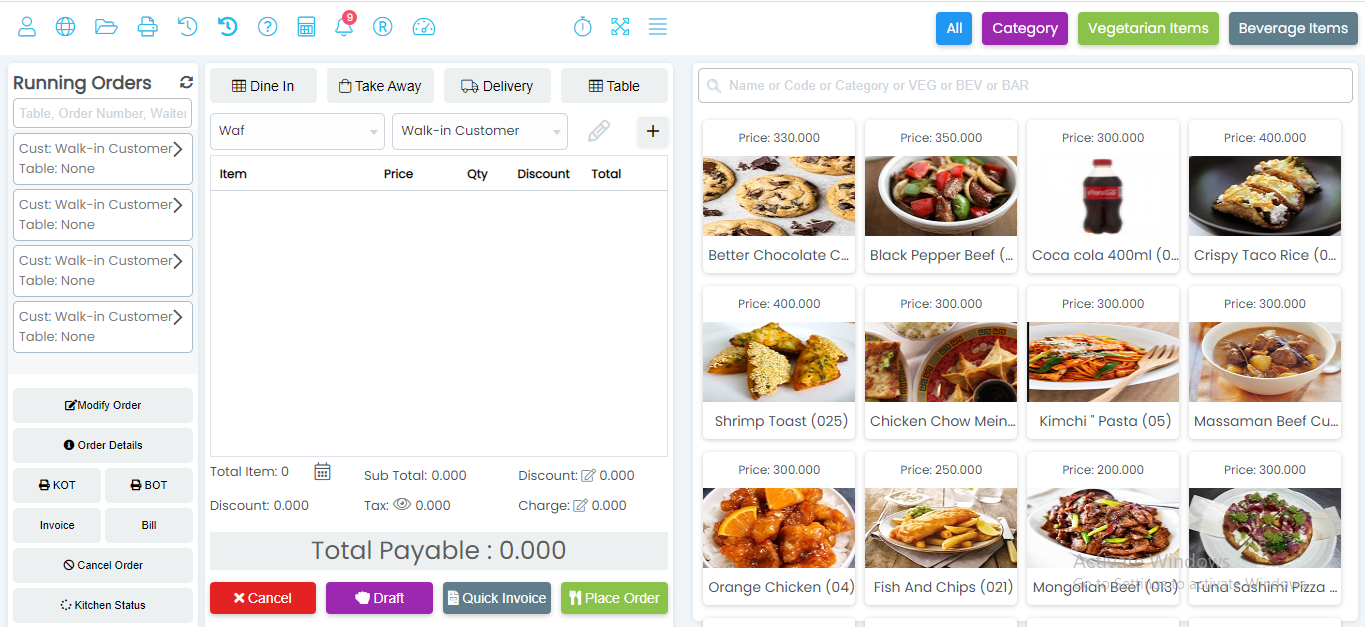The image size is (1365, 627).
Task: Click the item search field
Action: click(1025, 86)
